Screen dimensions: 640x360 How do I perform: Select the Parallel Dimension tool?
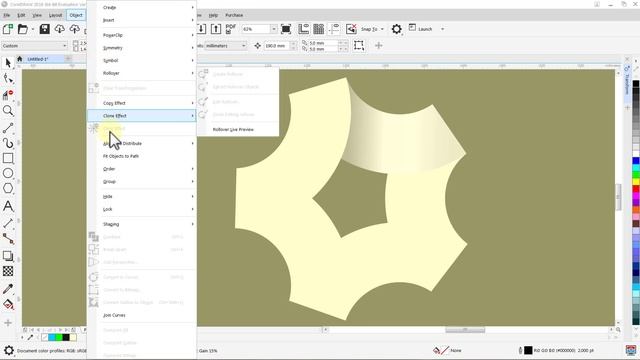[8, 223]
